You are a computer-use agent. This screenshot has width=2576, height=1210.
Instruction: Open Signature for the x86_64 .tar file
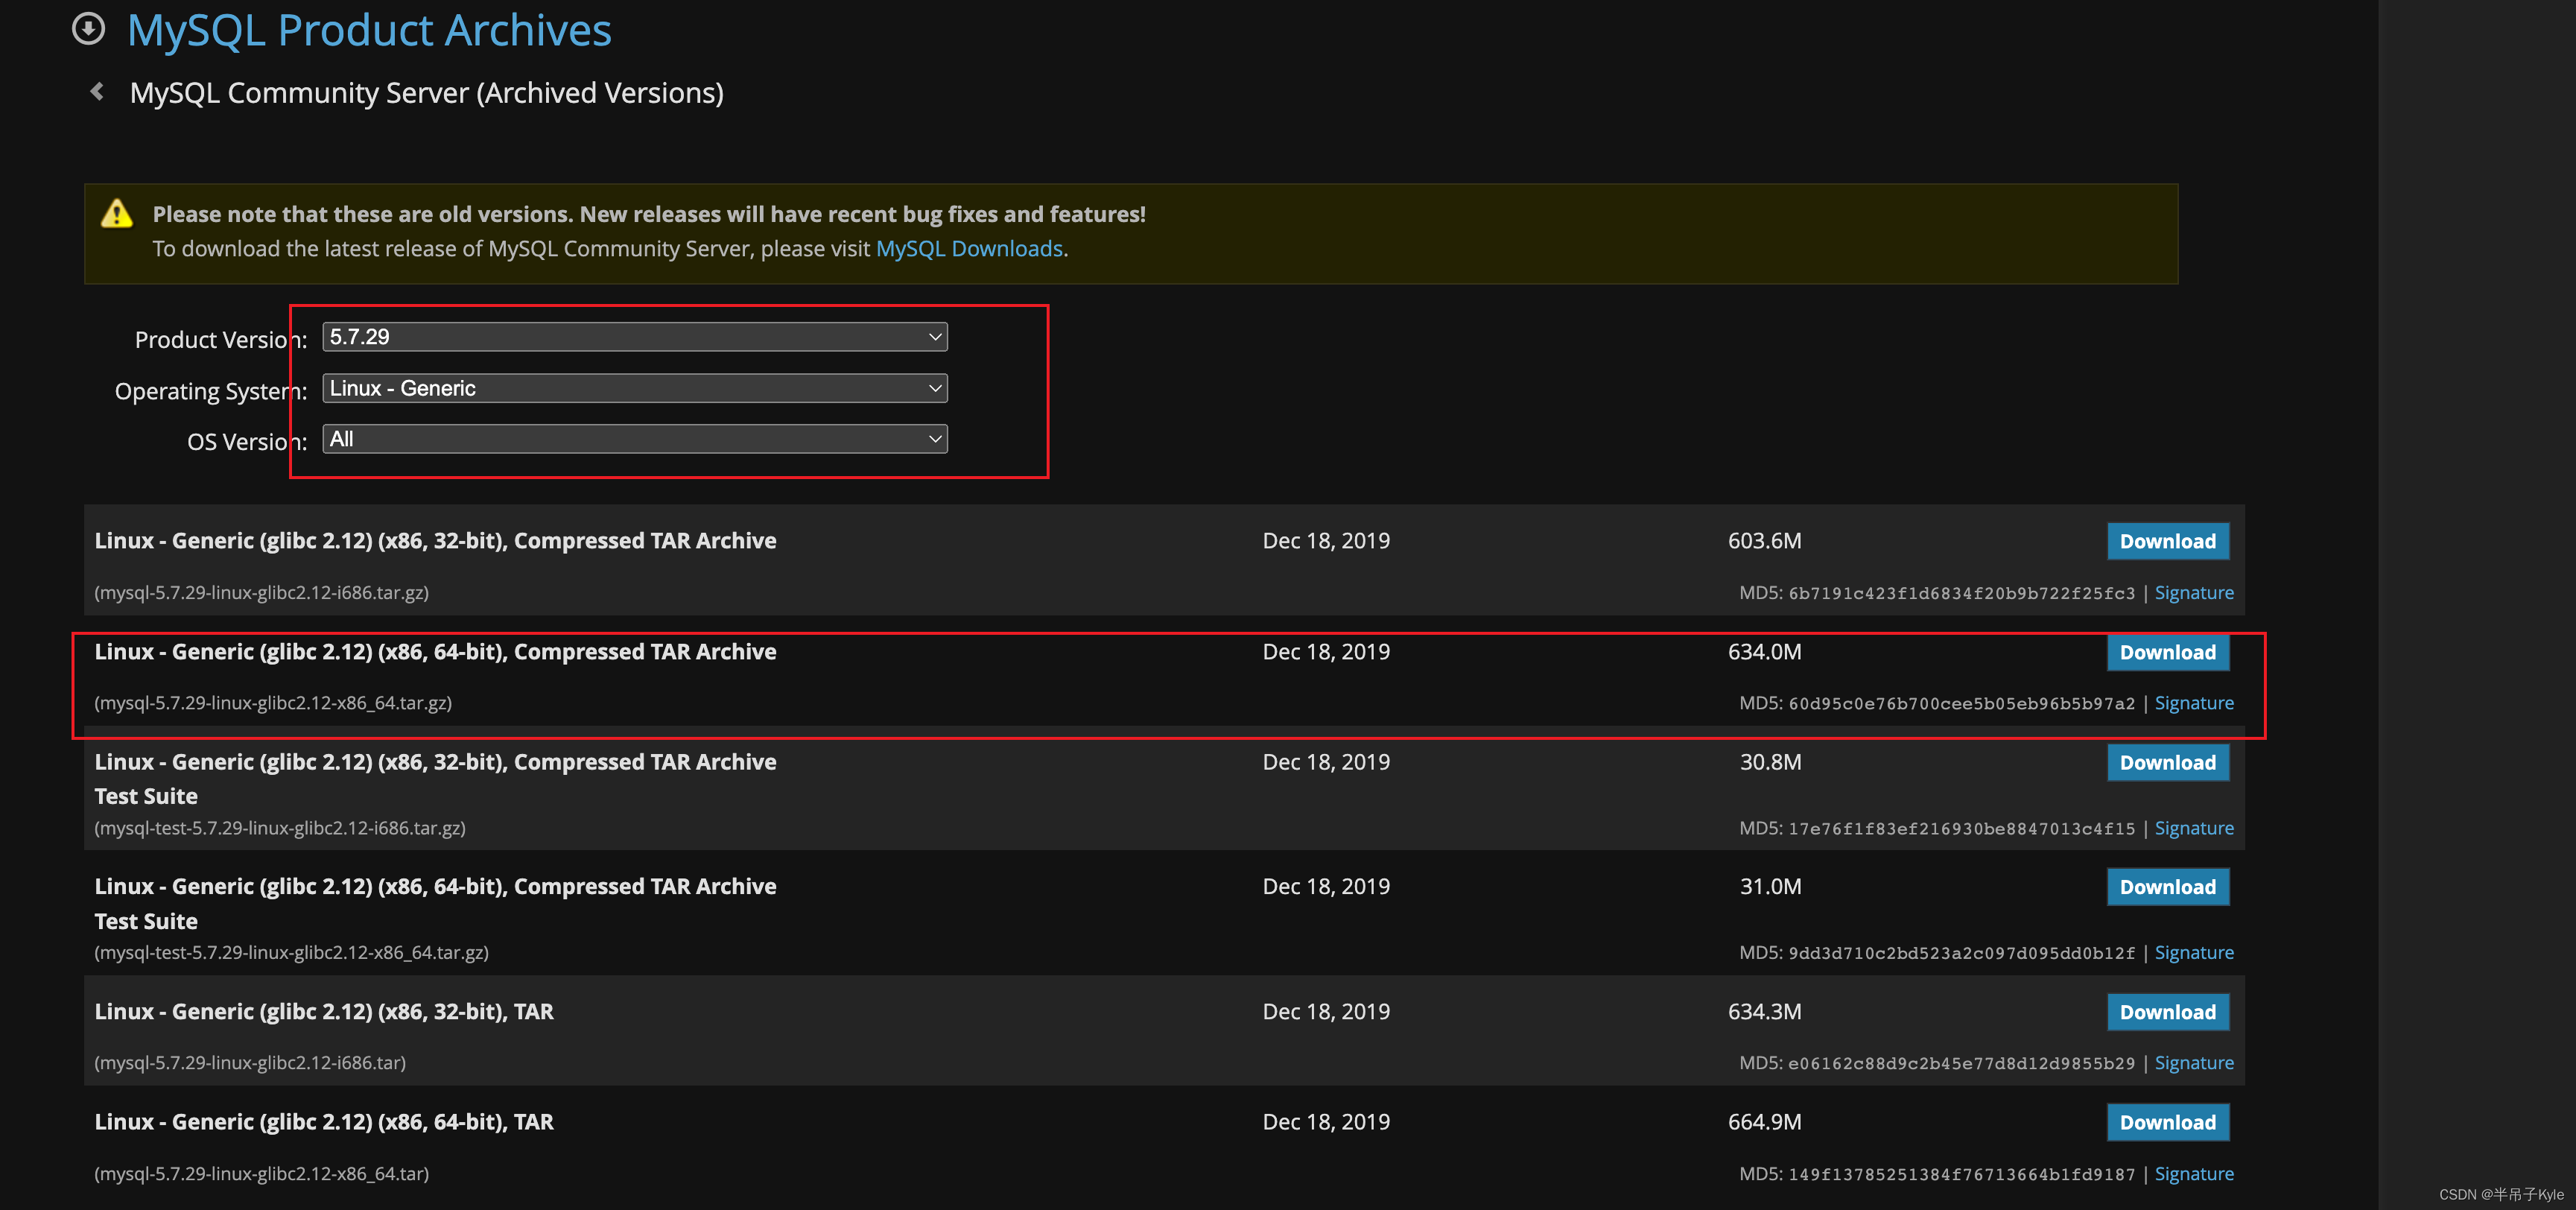pos(2193,1174)
